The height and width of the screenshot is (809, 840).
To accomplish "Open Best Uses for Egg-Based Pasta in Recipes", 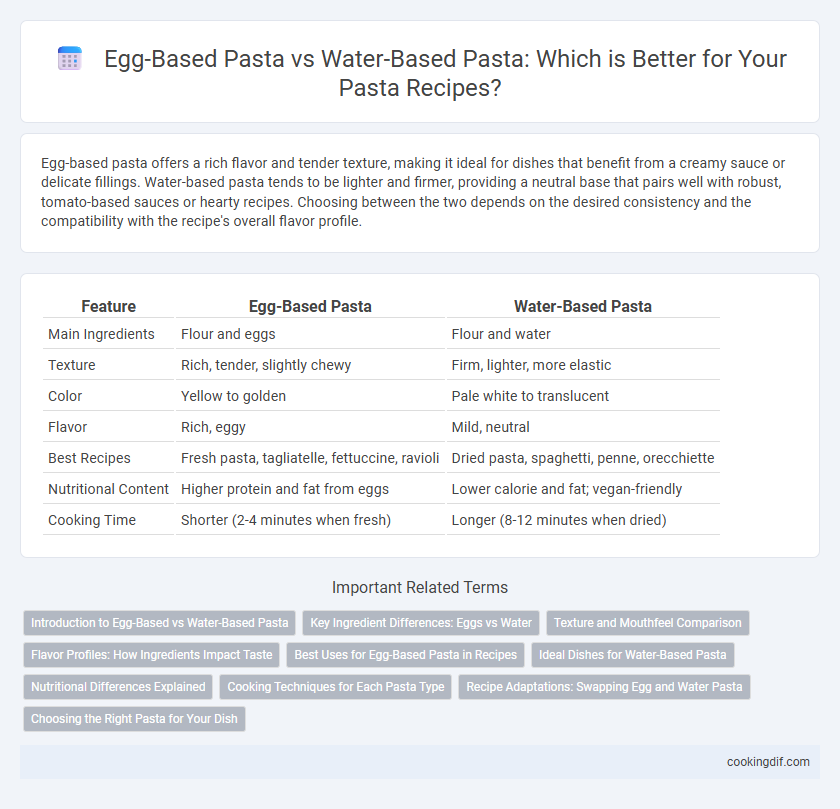I will 406,655.
